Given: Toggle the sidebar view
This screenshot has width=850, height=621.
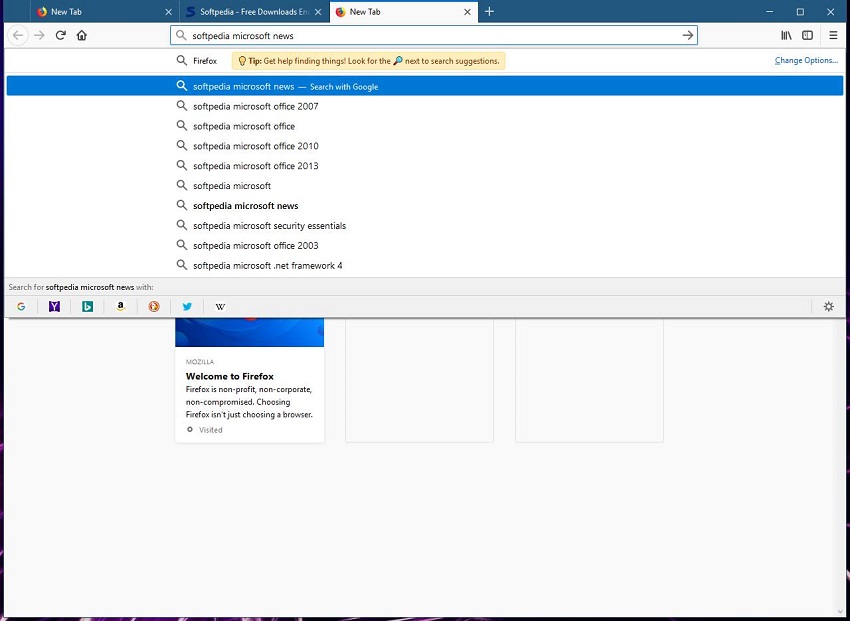Looking at the screenshot, I should coord(807,35).
